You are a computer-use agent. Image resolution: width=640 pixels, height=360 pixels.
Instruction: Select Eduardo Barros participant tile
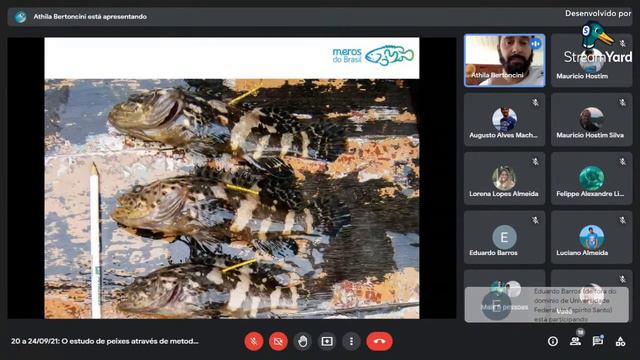[x=504, y=237]
